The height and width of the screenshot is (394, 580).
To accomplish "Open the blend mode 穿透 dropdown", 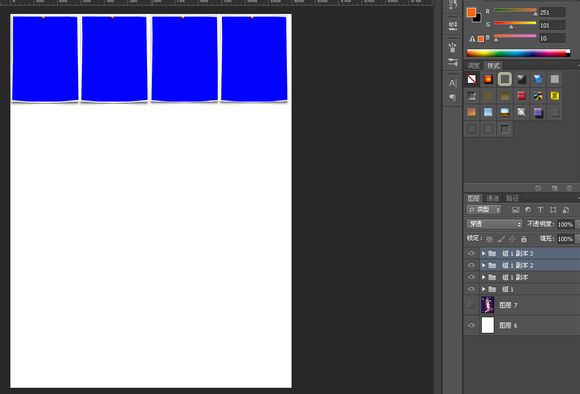I will point(495,224).
